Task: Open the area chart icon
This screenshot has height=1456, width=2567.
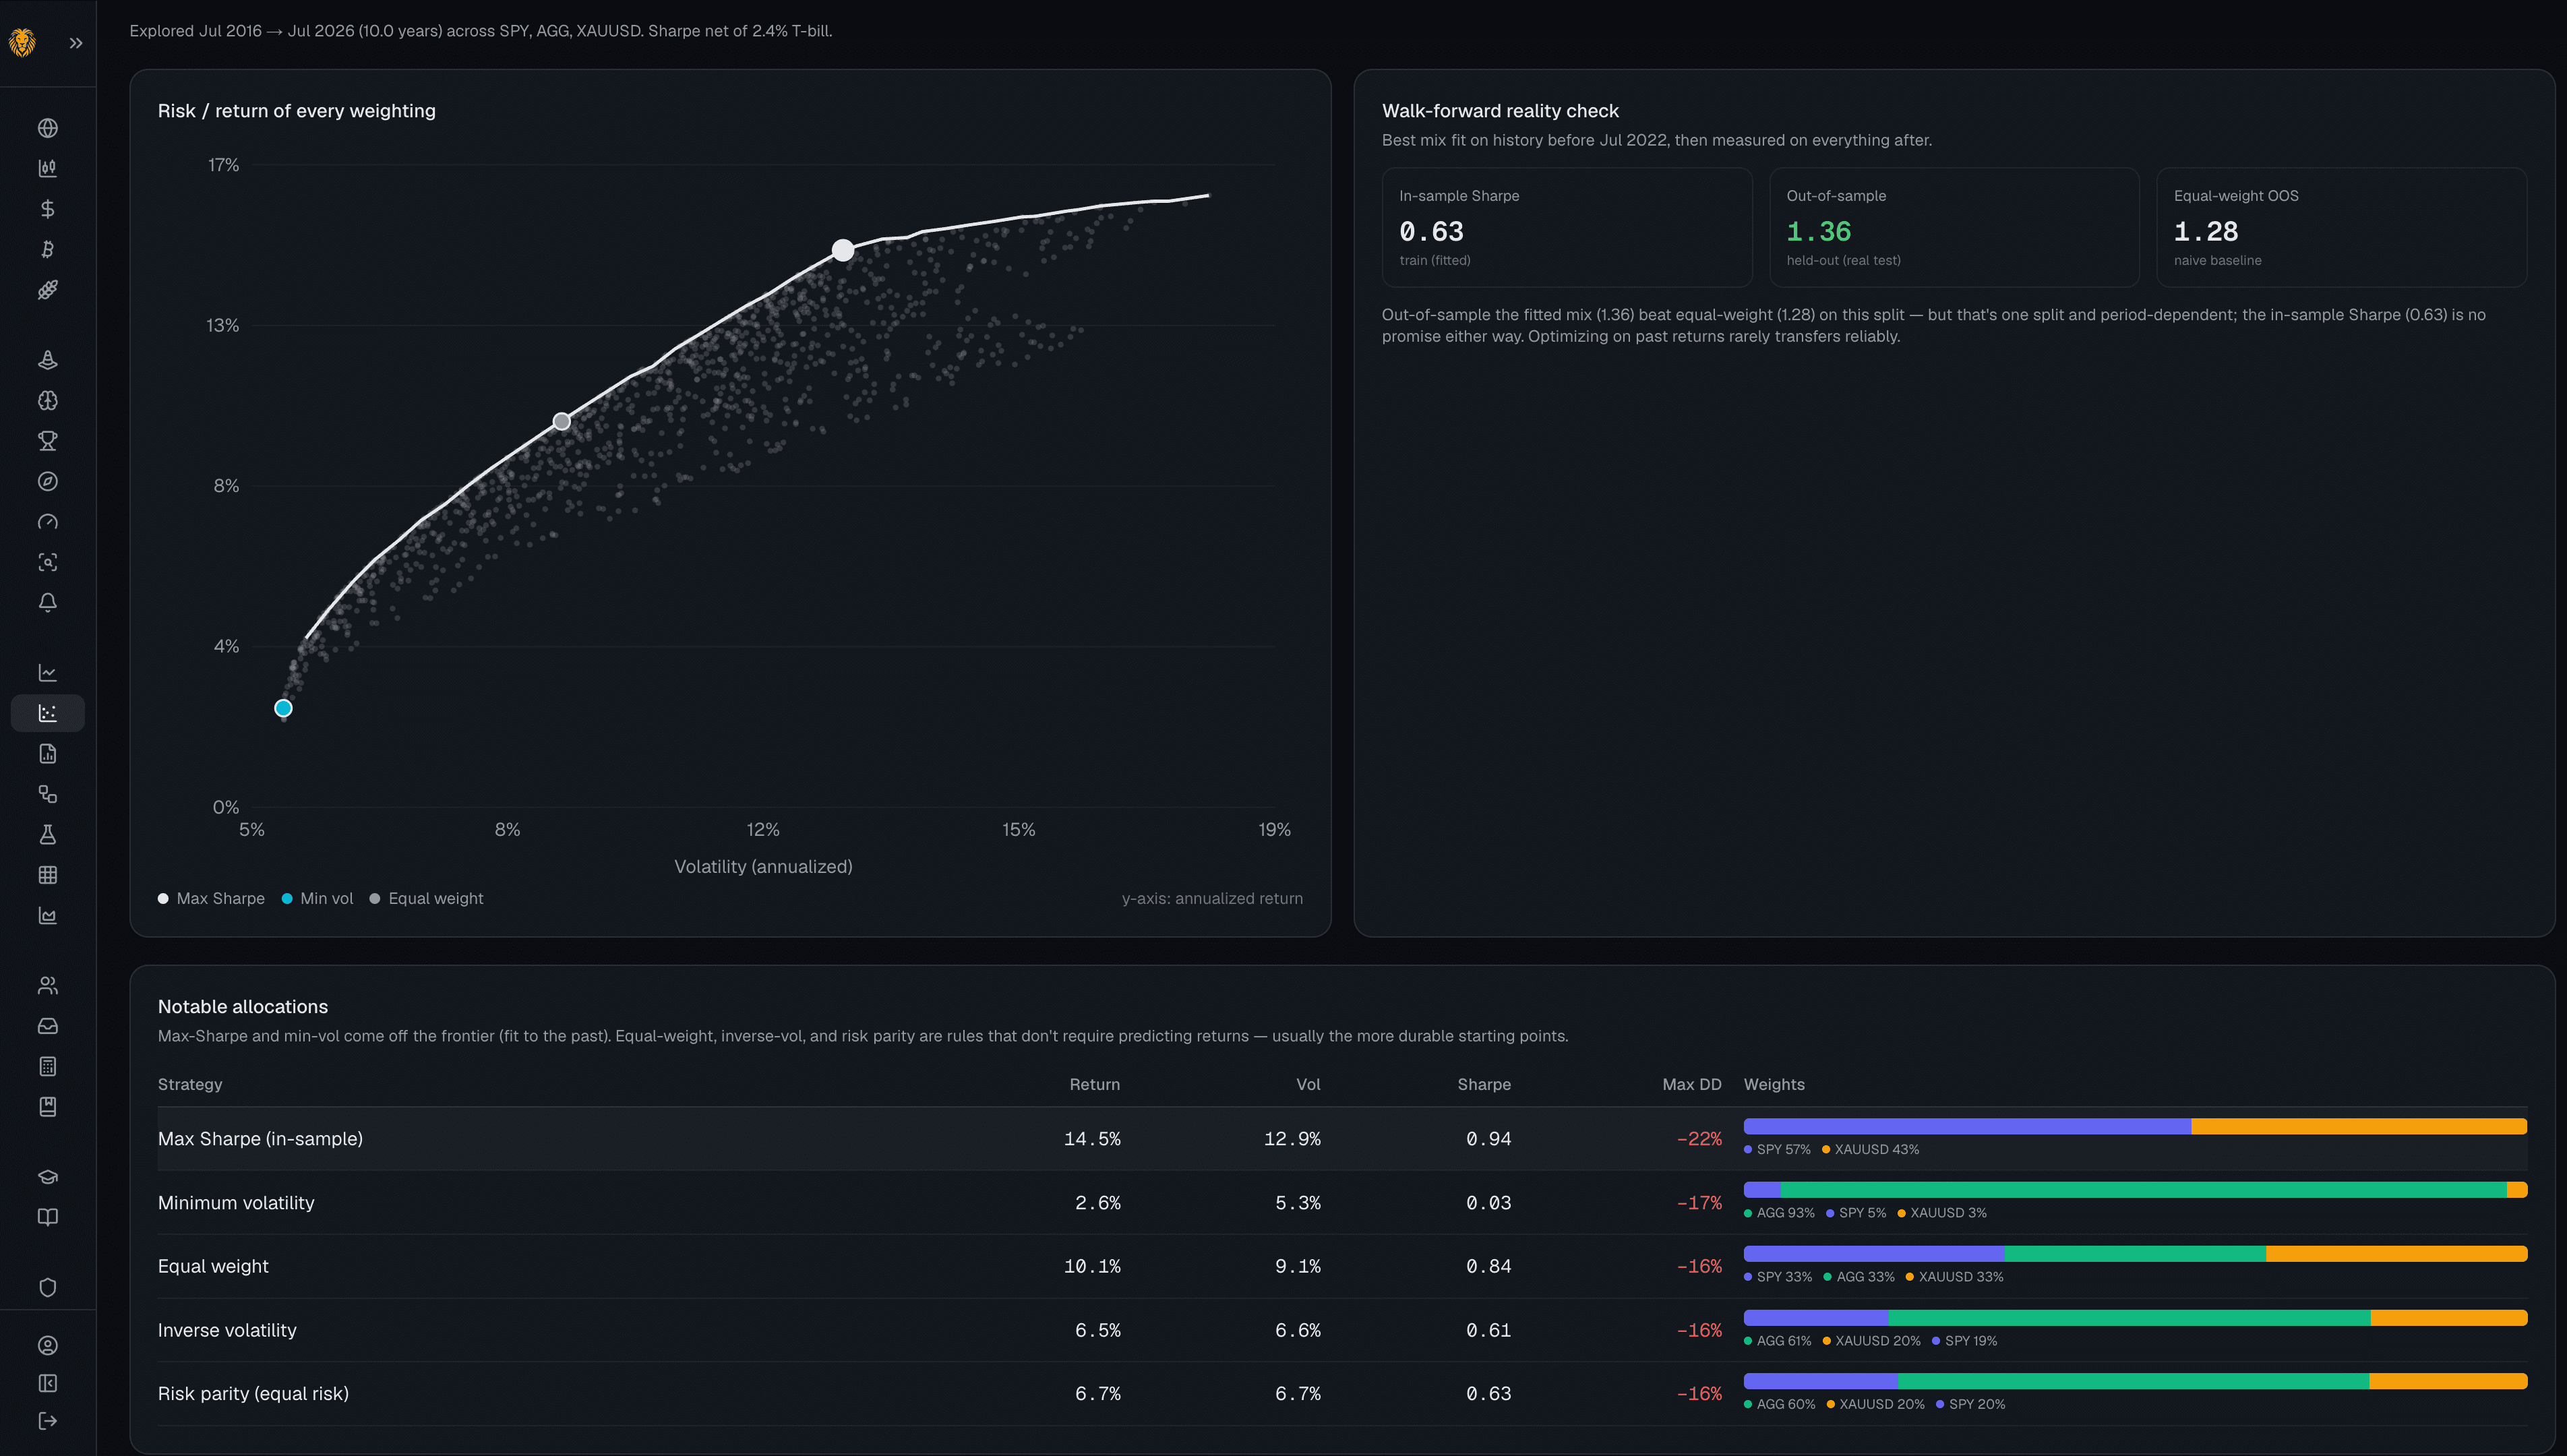Action: pyautogui.click(x=47, y=915)
